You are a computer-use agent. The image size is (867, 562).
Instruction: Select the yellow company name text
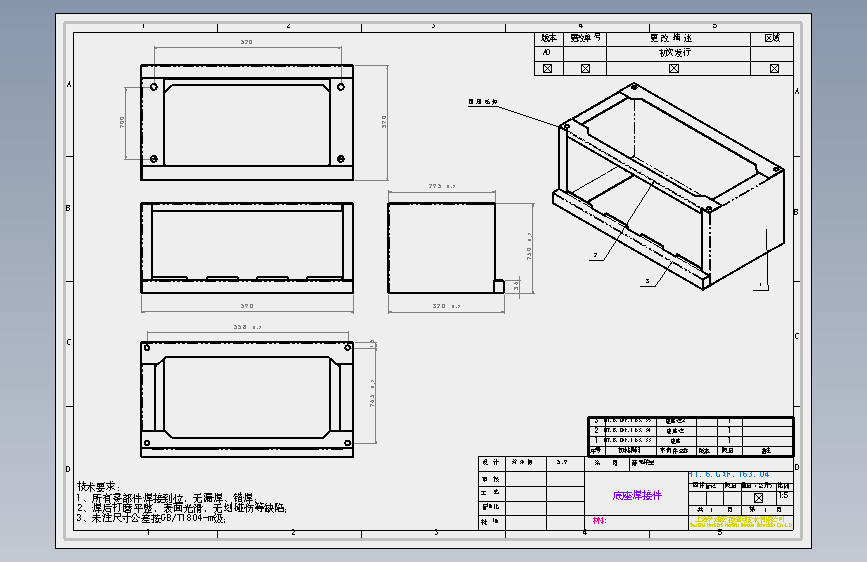tap(741, 522)
